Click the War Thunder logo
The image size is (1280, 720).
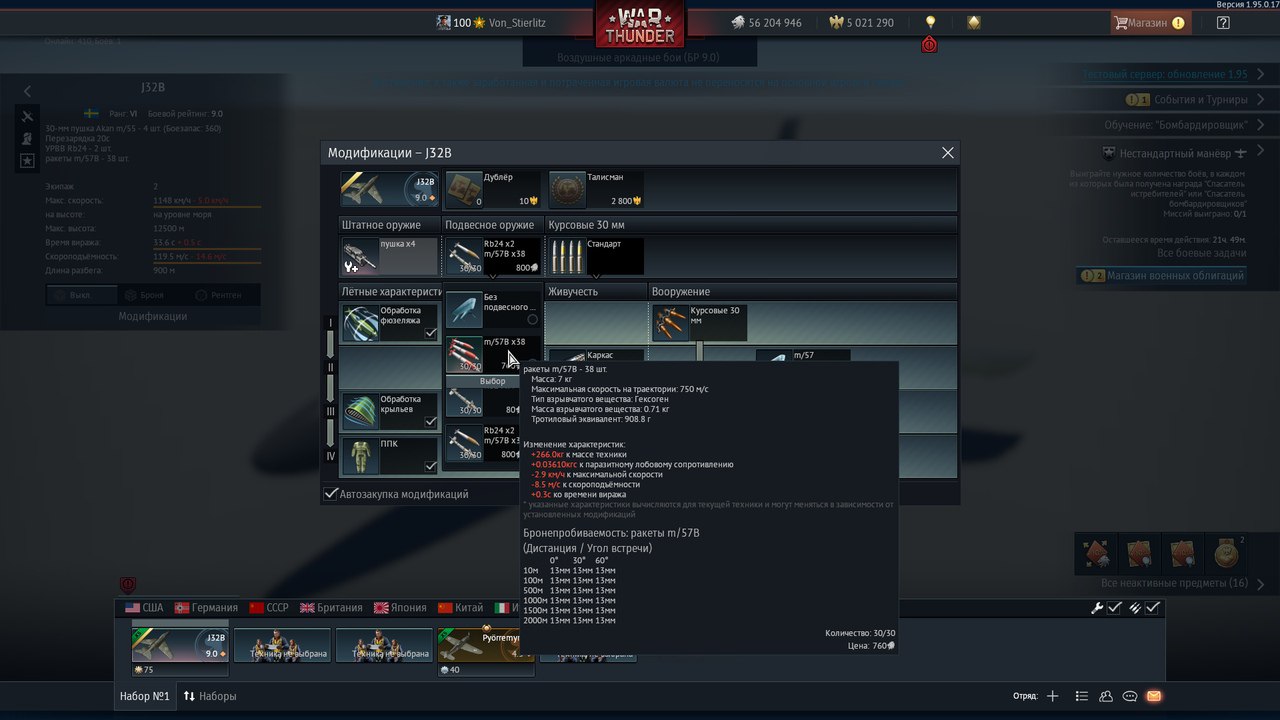point(639,24)
